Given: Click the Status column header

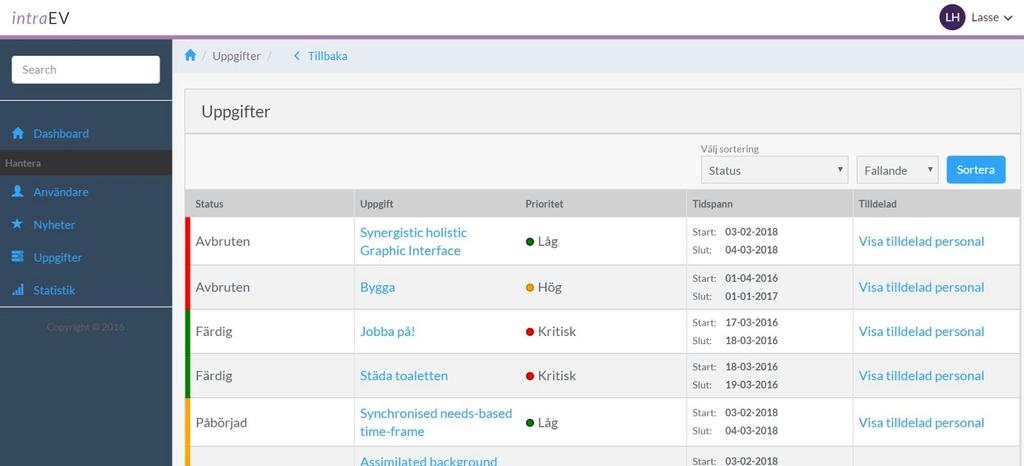Looking at the screenshot, I should (209, 204).
